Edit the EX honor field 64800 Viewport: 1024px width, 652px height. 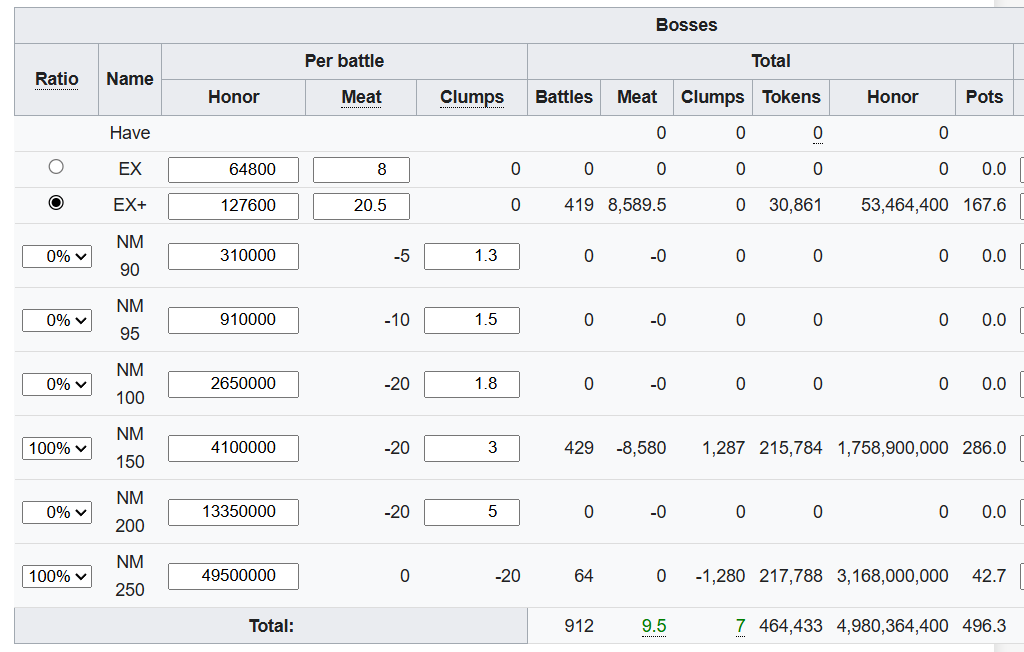[x=233, y=170]
